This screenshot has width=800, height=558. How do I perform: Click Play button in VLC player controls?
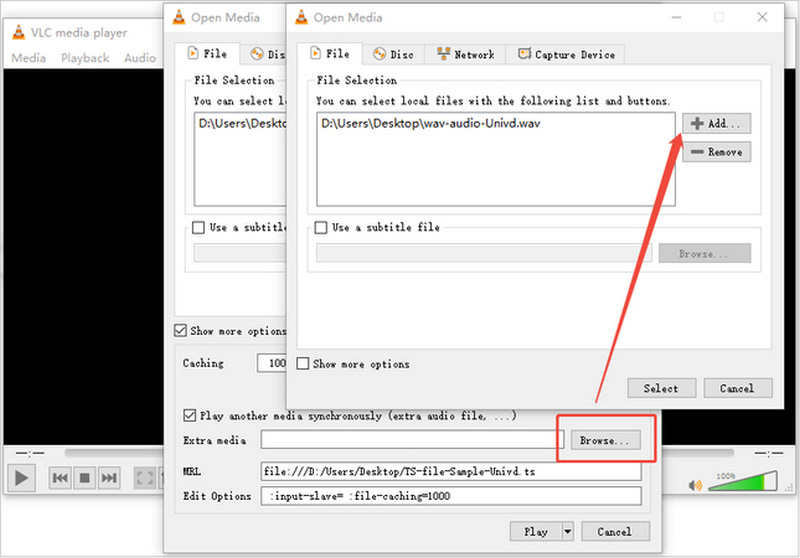[x=21, y=478]
